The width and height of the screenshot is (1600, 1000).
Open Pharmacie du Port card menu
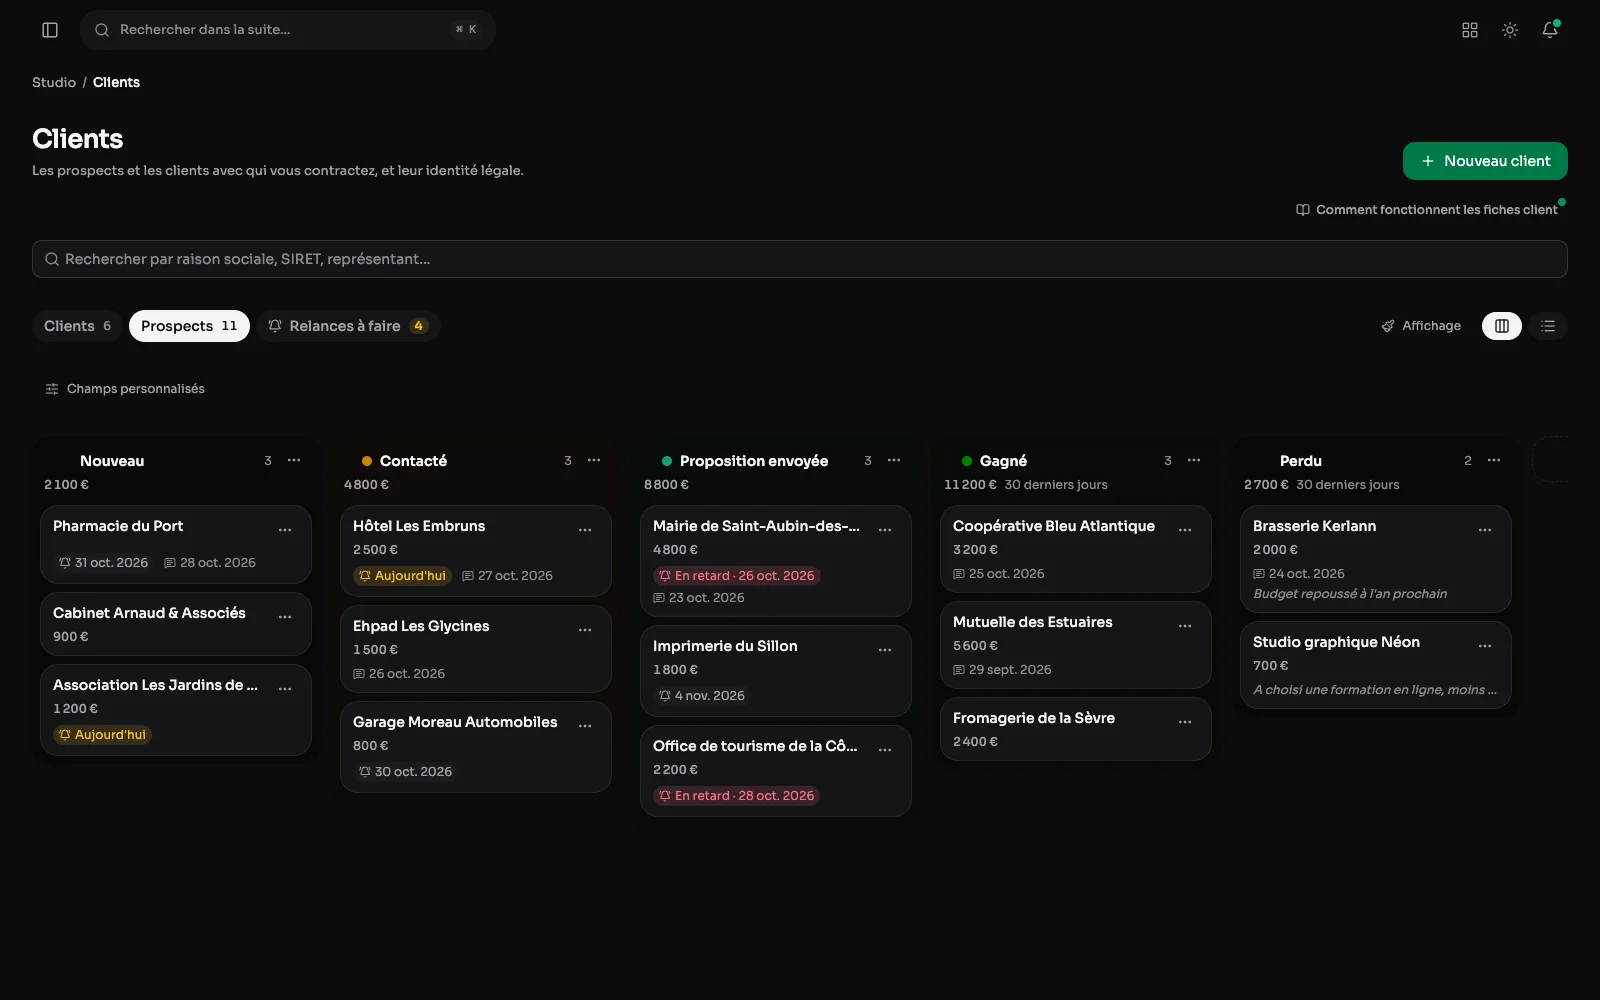285,530
